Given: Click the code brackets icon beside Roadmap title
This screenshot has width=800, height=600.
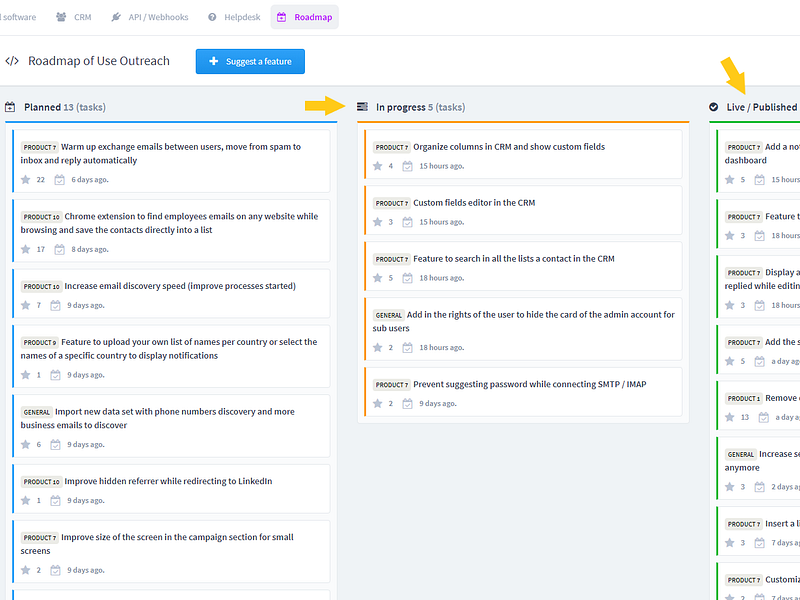Looking at the screenshot, I should click(x=12, y=61).
